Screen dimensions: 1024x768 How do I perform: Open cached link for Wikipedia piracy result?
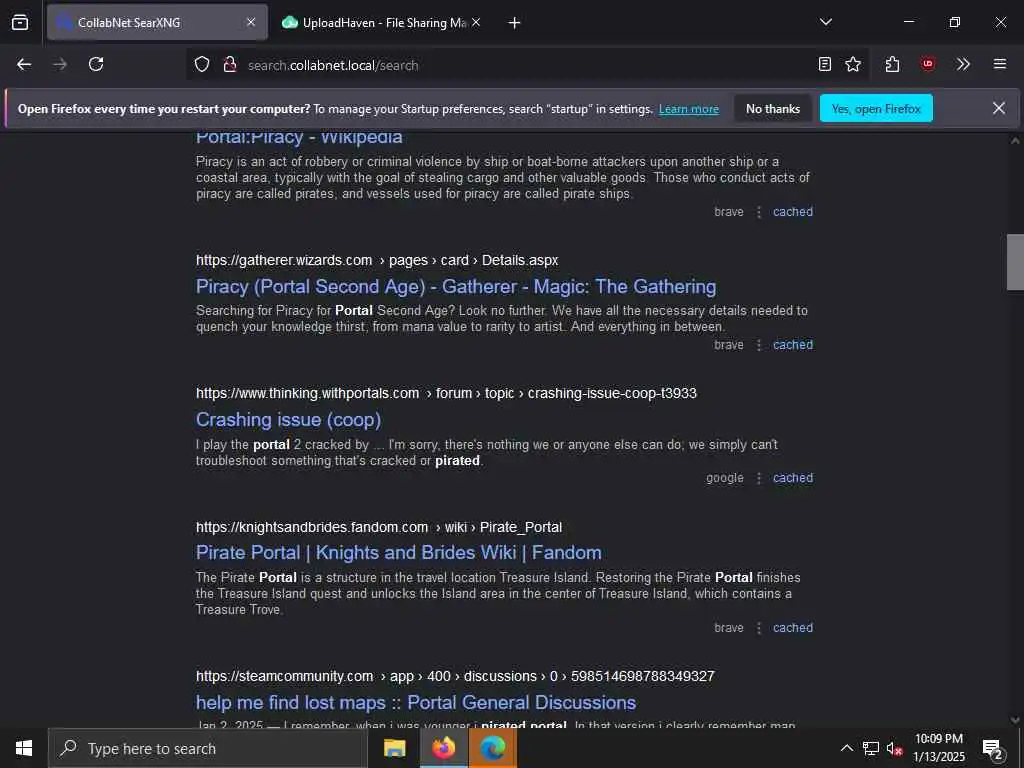click(x=793, y=212)
